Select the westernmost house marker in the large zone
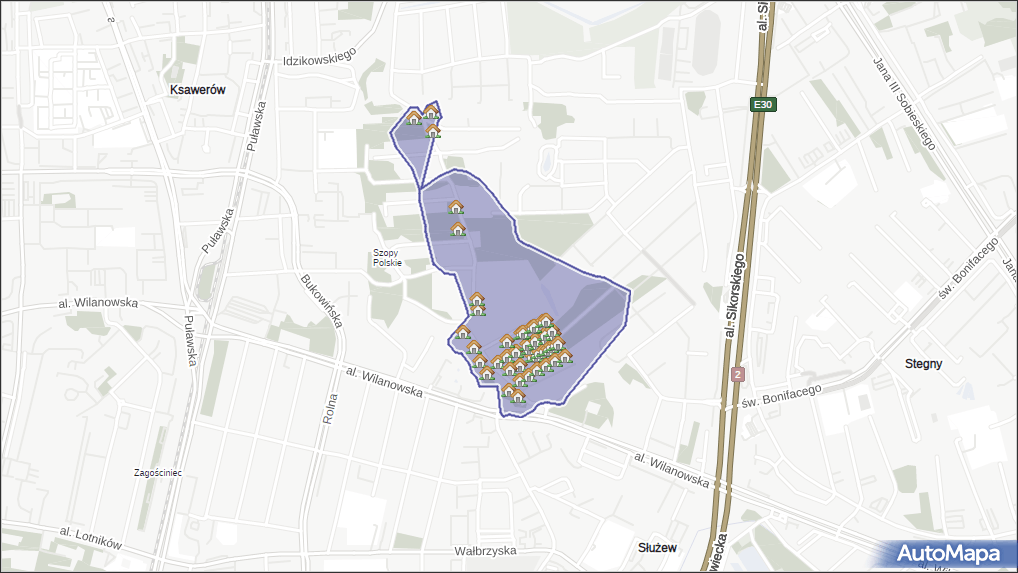Screen dimensions: 1018x573 tap(462, 331)
